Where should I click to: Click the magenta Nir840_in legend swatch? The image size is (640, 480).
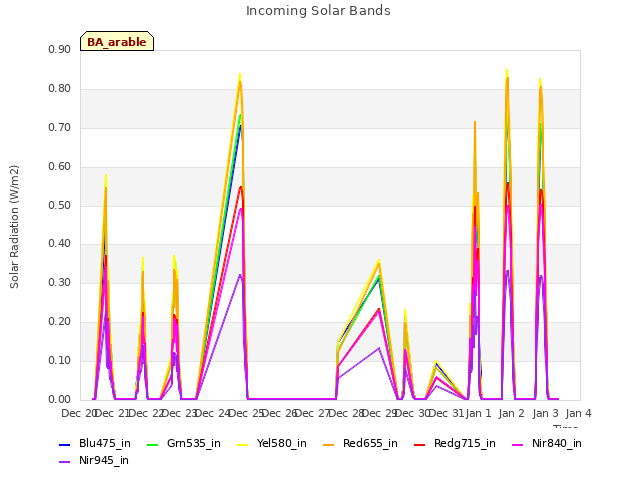point(518,444)
